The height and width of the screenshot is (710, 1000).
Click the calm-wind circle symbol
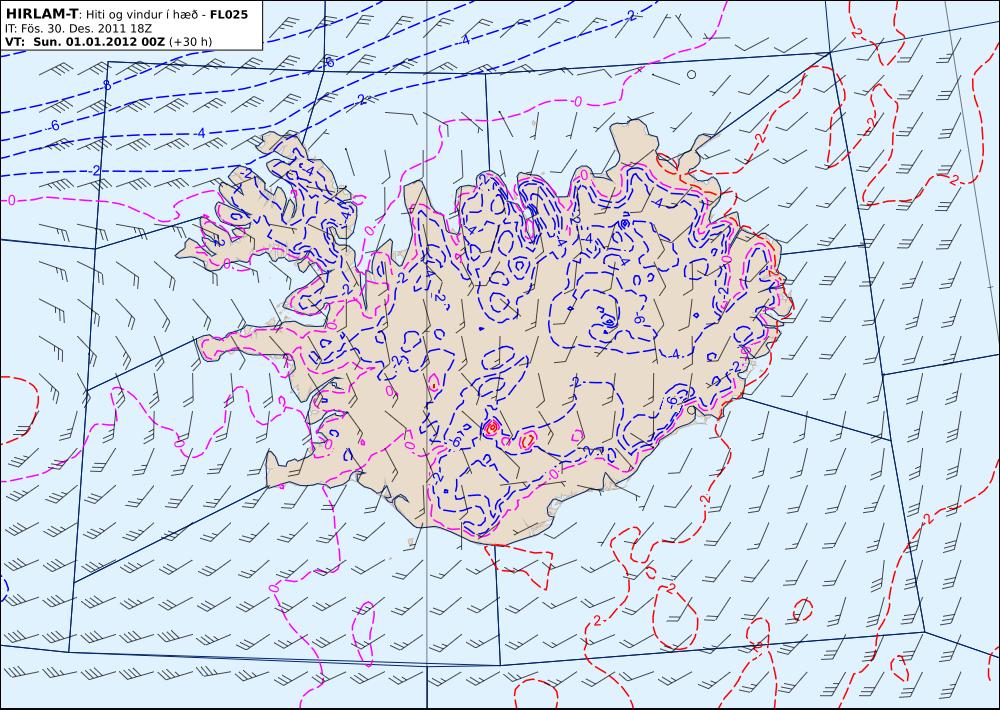(691, 75)
